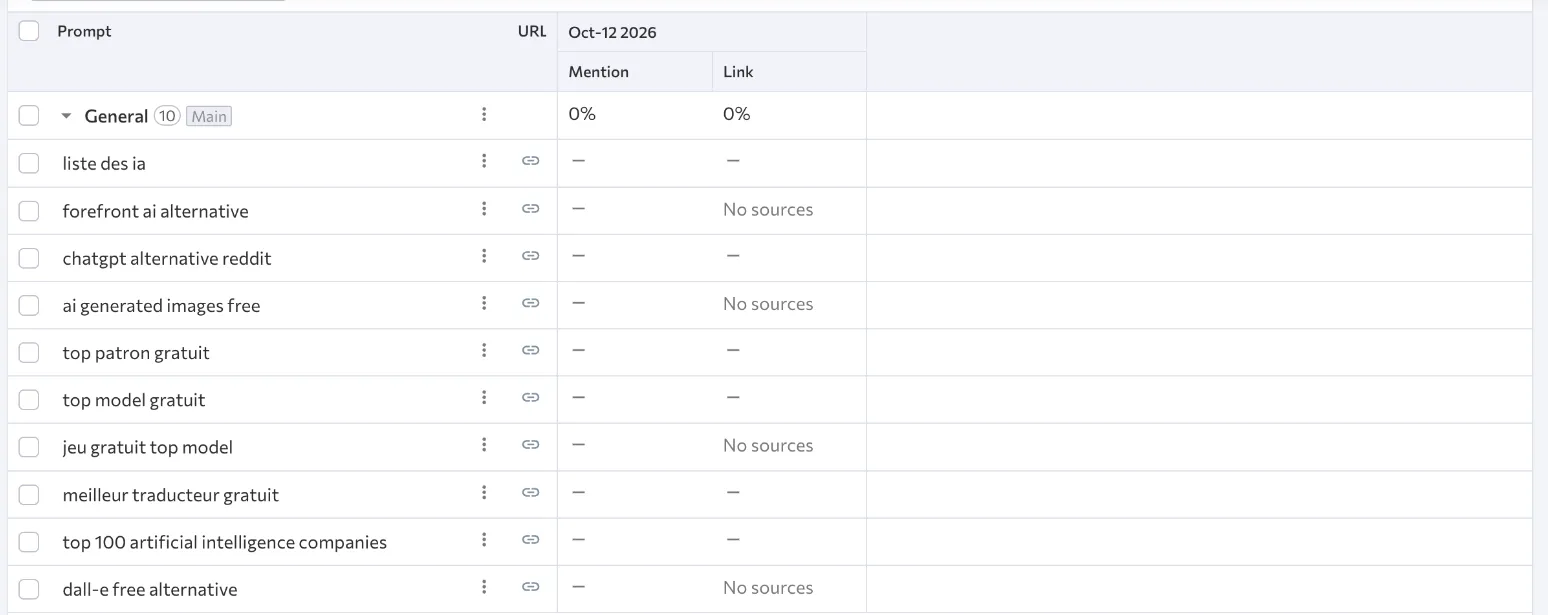Screen dimensions: 1548x615
Task: Click the URL link icon for 'ai generated images free'
Action: coord(531,303)
